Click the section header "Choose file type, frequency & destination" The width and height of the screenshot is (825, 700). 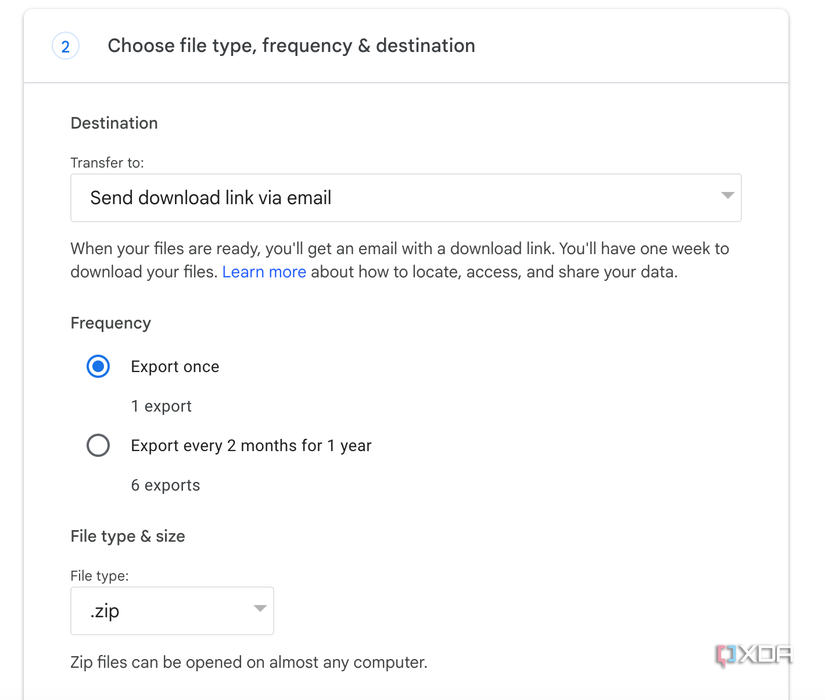tap(291, 45)
